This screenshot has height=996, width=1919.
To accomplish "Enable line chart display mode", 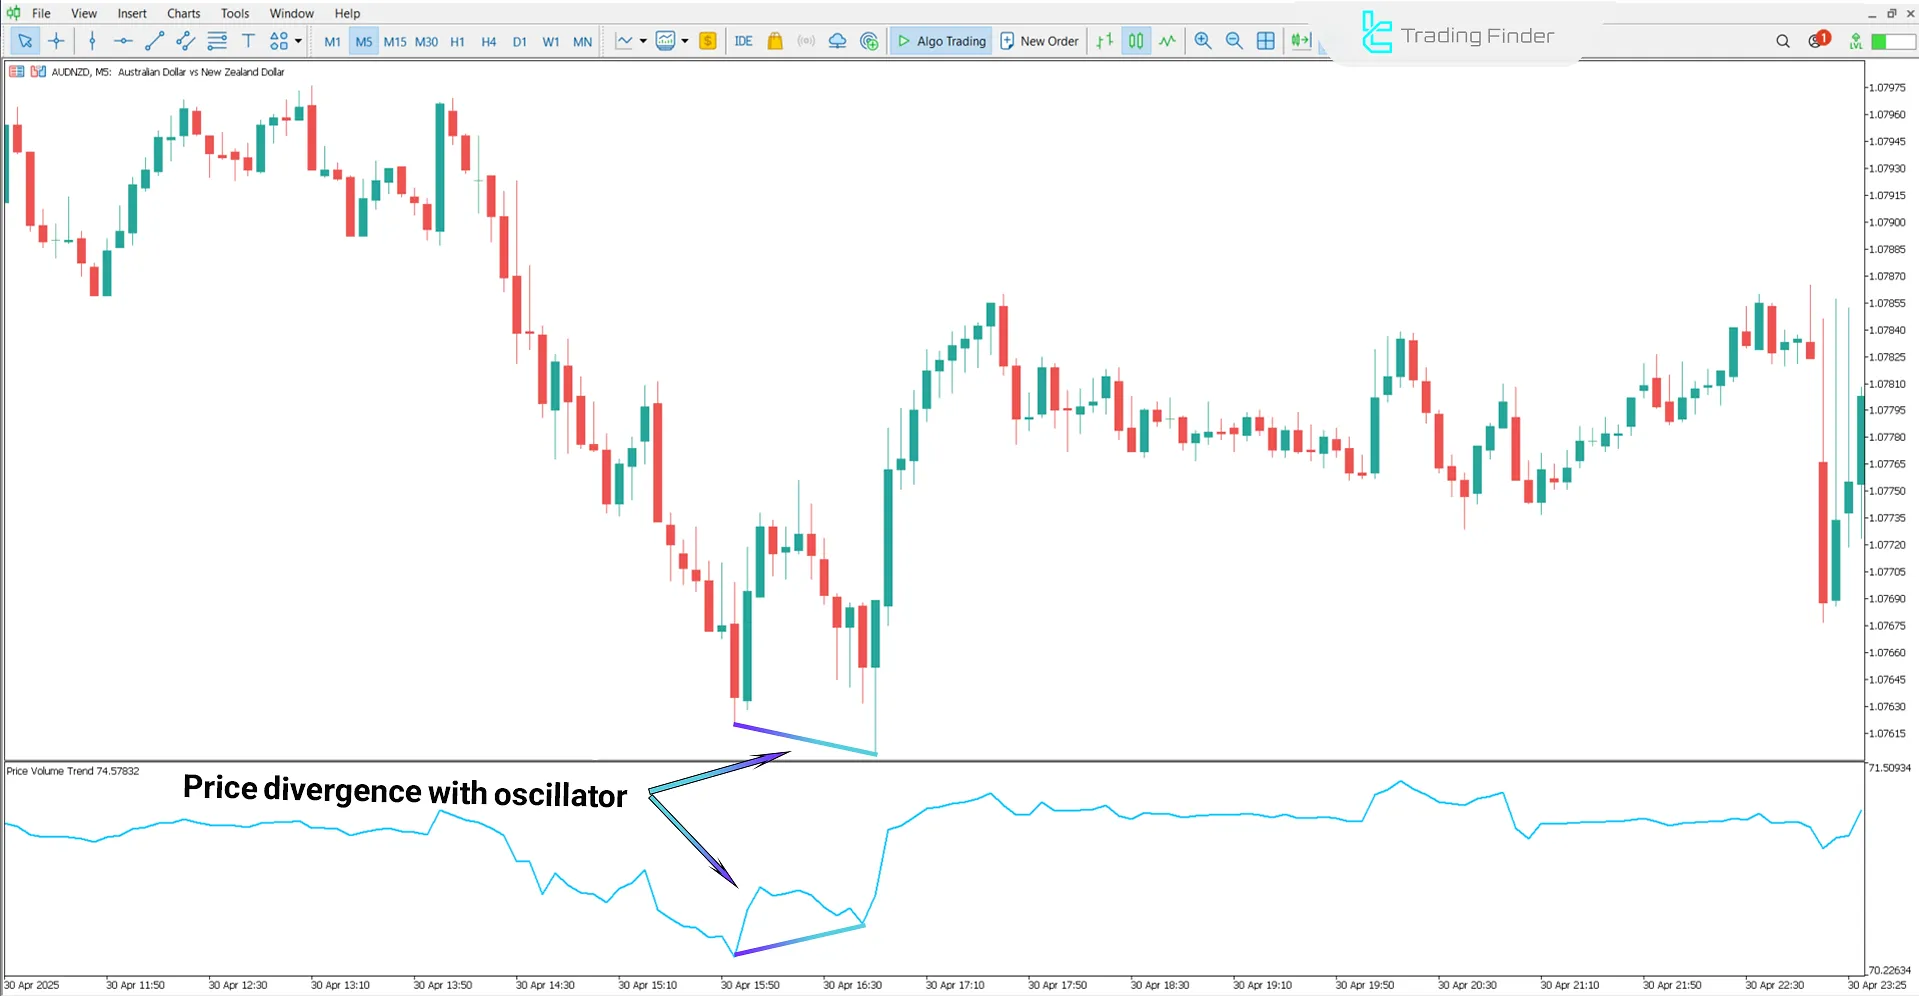I will point(1168,41).
